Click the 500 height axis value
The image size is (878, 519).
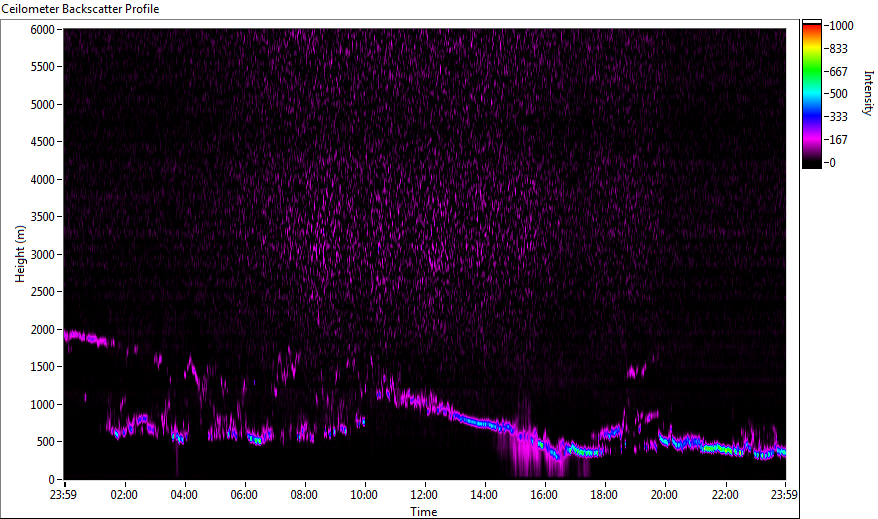coord(45,442)
